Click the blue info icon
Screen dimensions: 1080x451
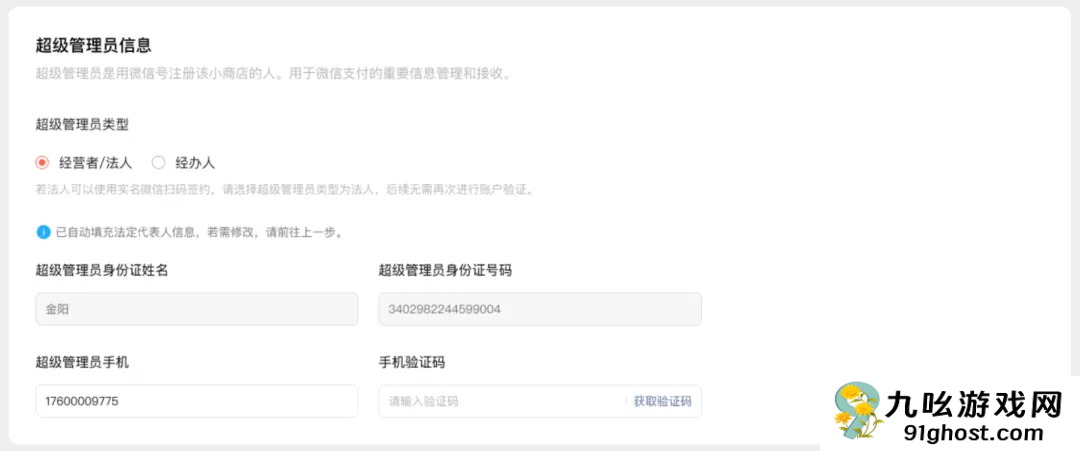43,232
